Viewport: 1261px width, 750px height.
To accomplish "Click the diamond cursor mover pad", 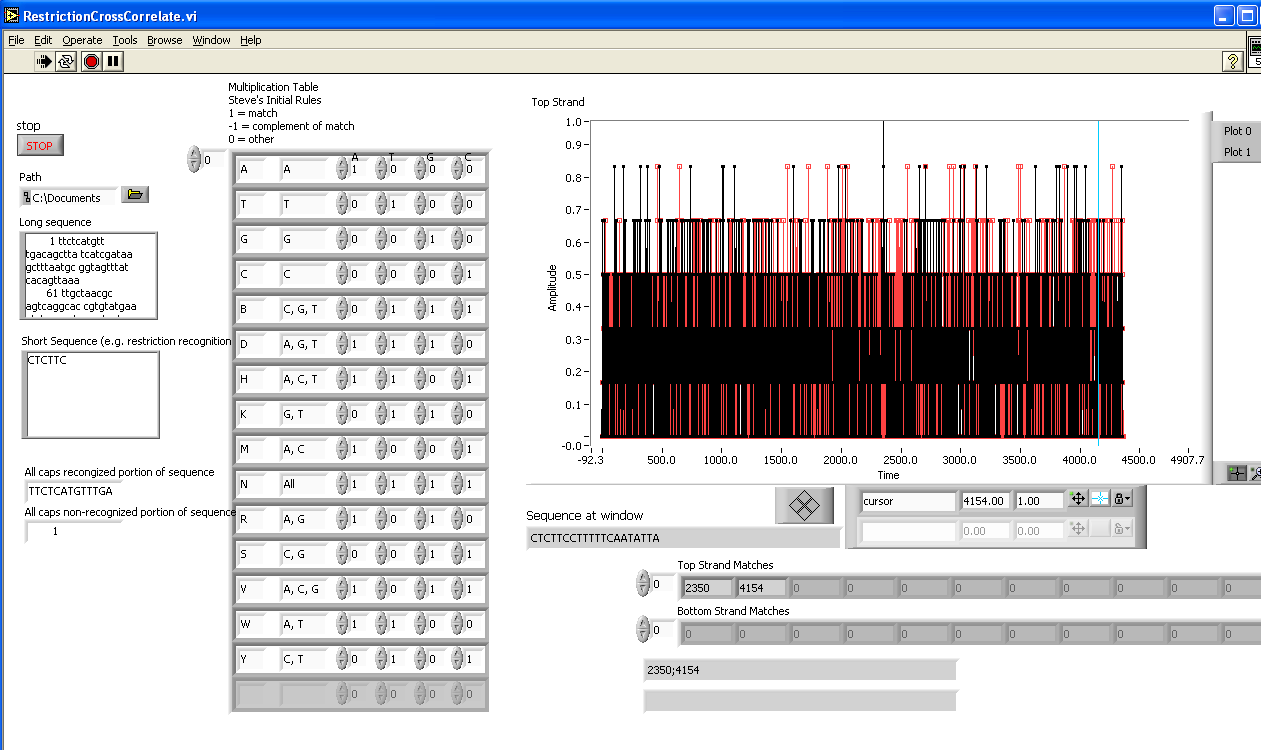I will click(x=804, y=505).
